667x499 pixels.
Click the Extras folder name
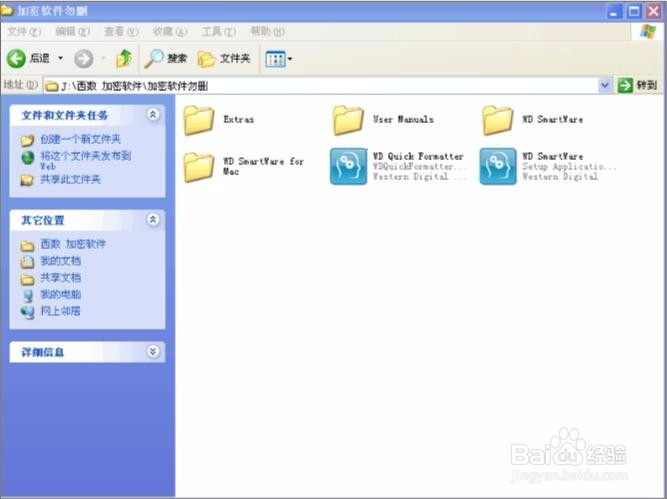[239, 120]
